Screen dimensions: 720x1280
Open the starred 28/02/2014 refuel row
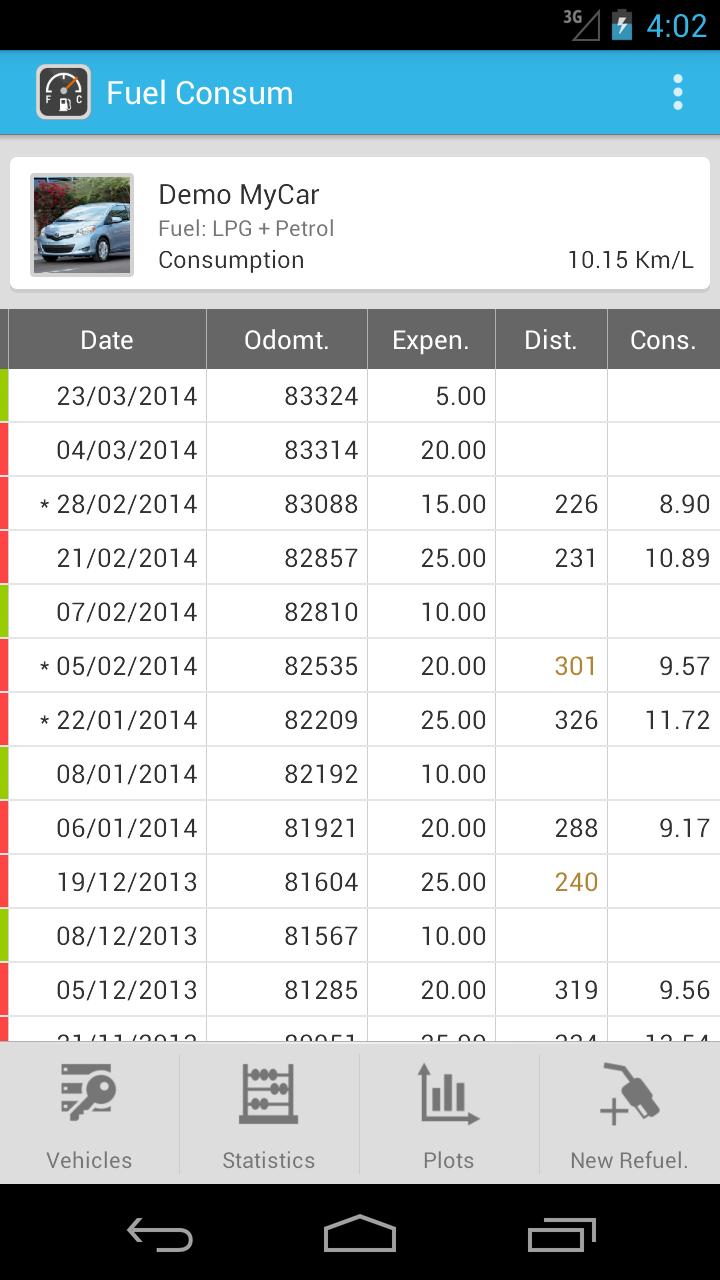127,504
